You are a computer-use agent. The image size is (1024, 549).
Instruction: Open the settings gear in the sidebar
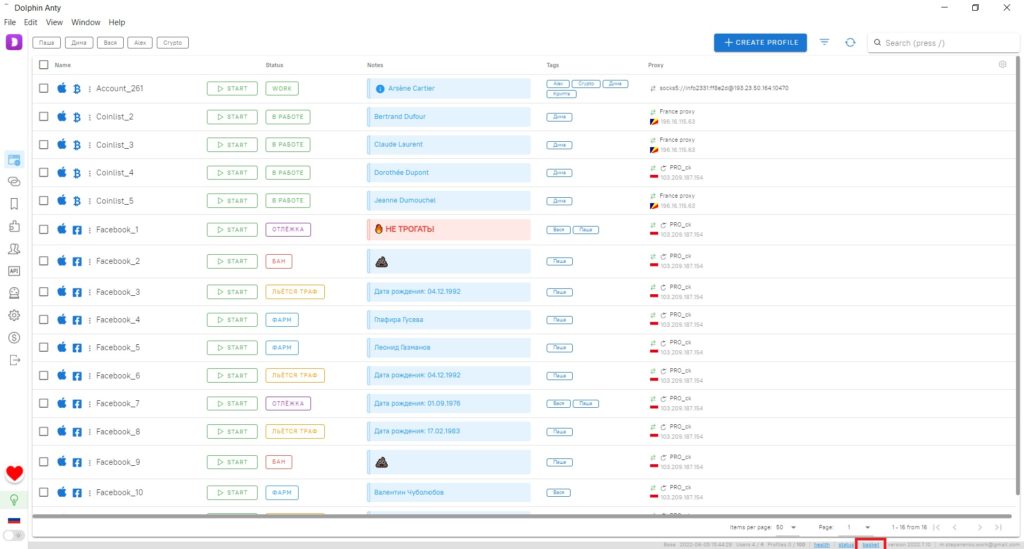[x=14, y=315]
